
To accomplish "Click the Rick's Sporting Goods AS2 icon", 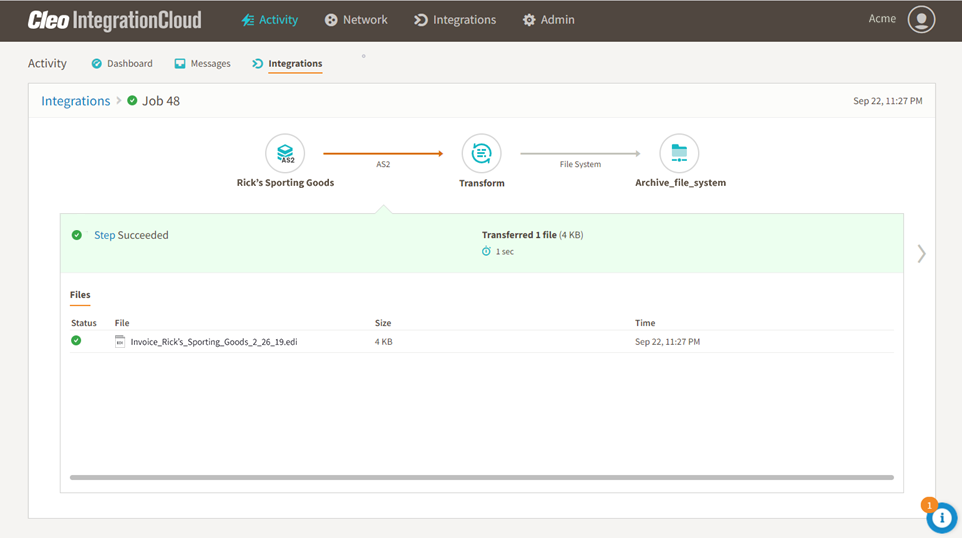I will pos(285,154).
